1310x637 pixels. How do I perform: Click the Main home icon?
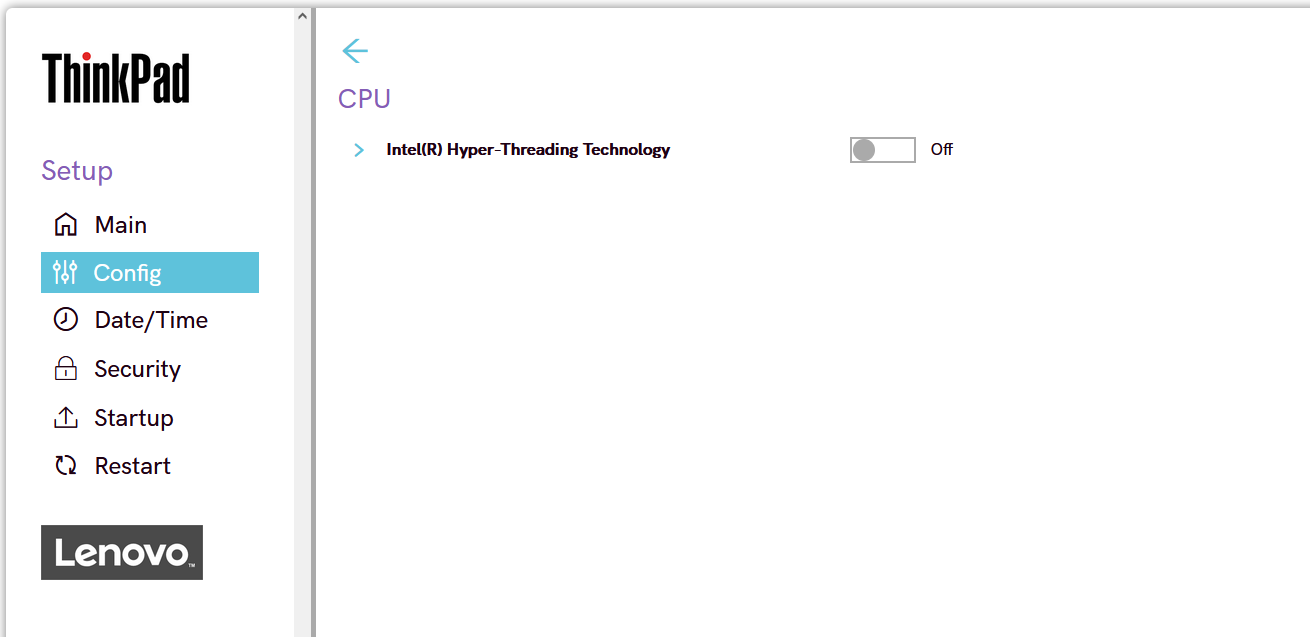[x=65, y=225]
